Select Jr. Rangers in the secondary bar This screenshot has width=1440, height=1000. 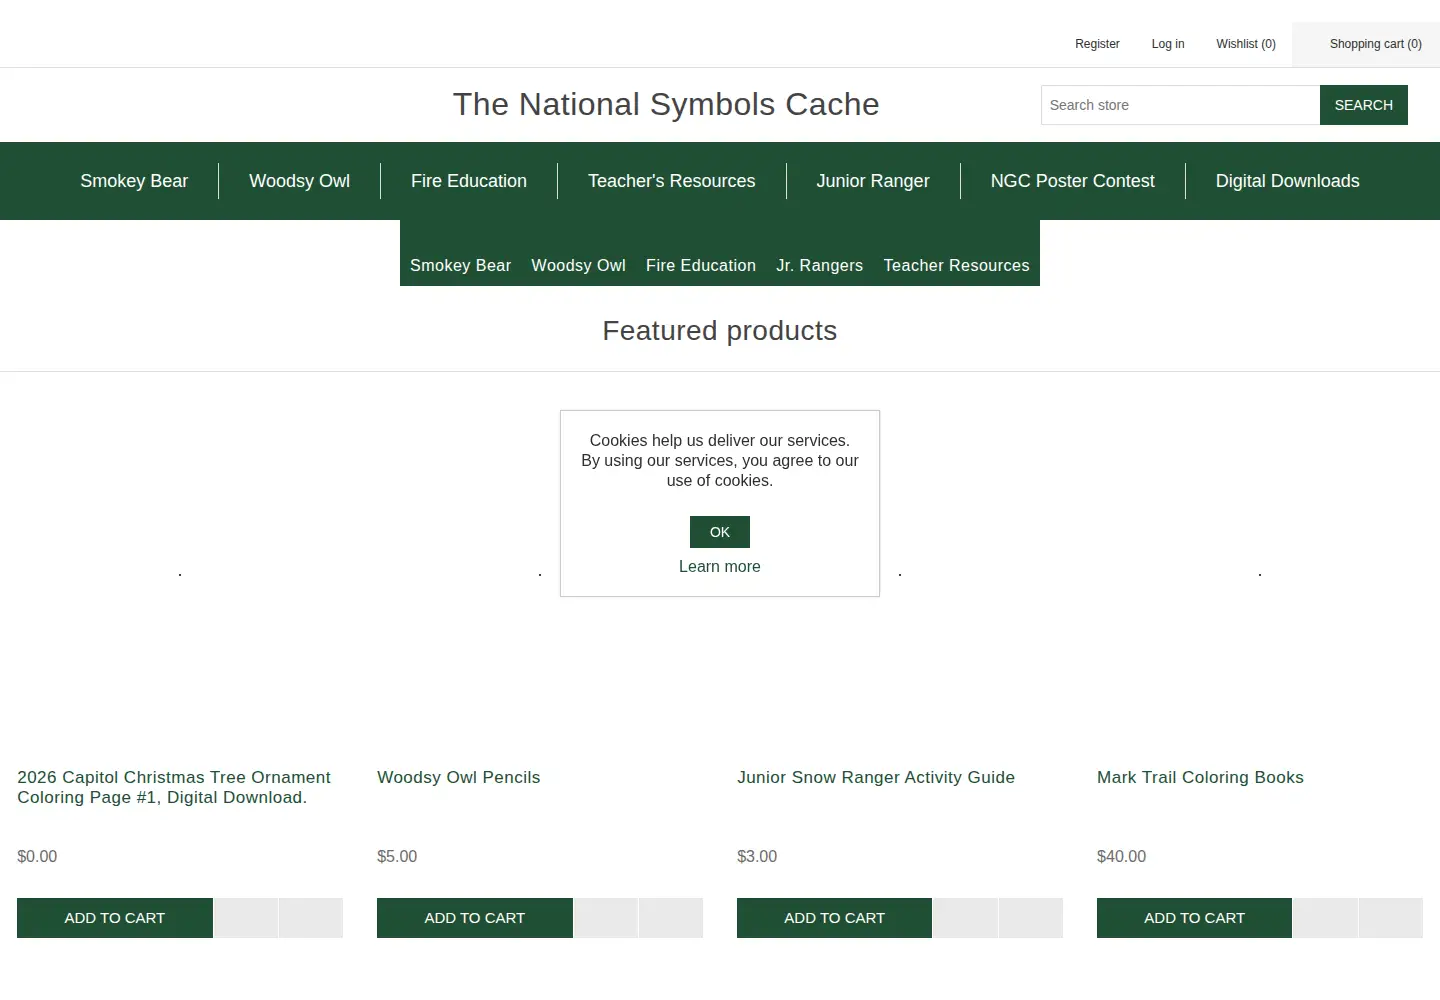[x=819, y=265]
